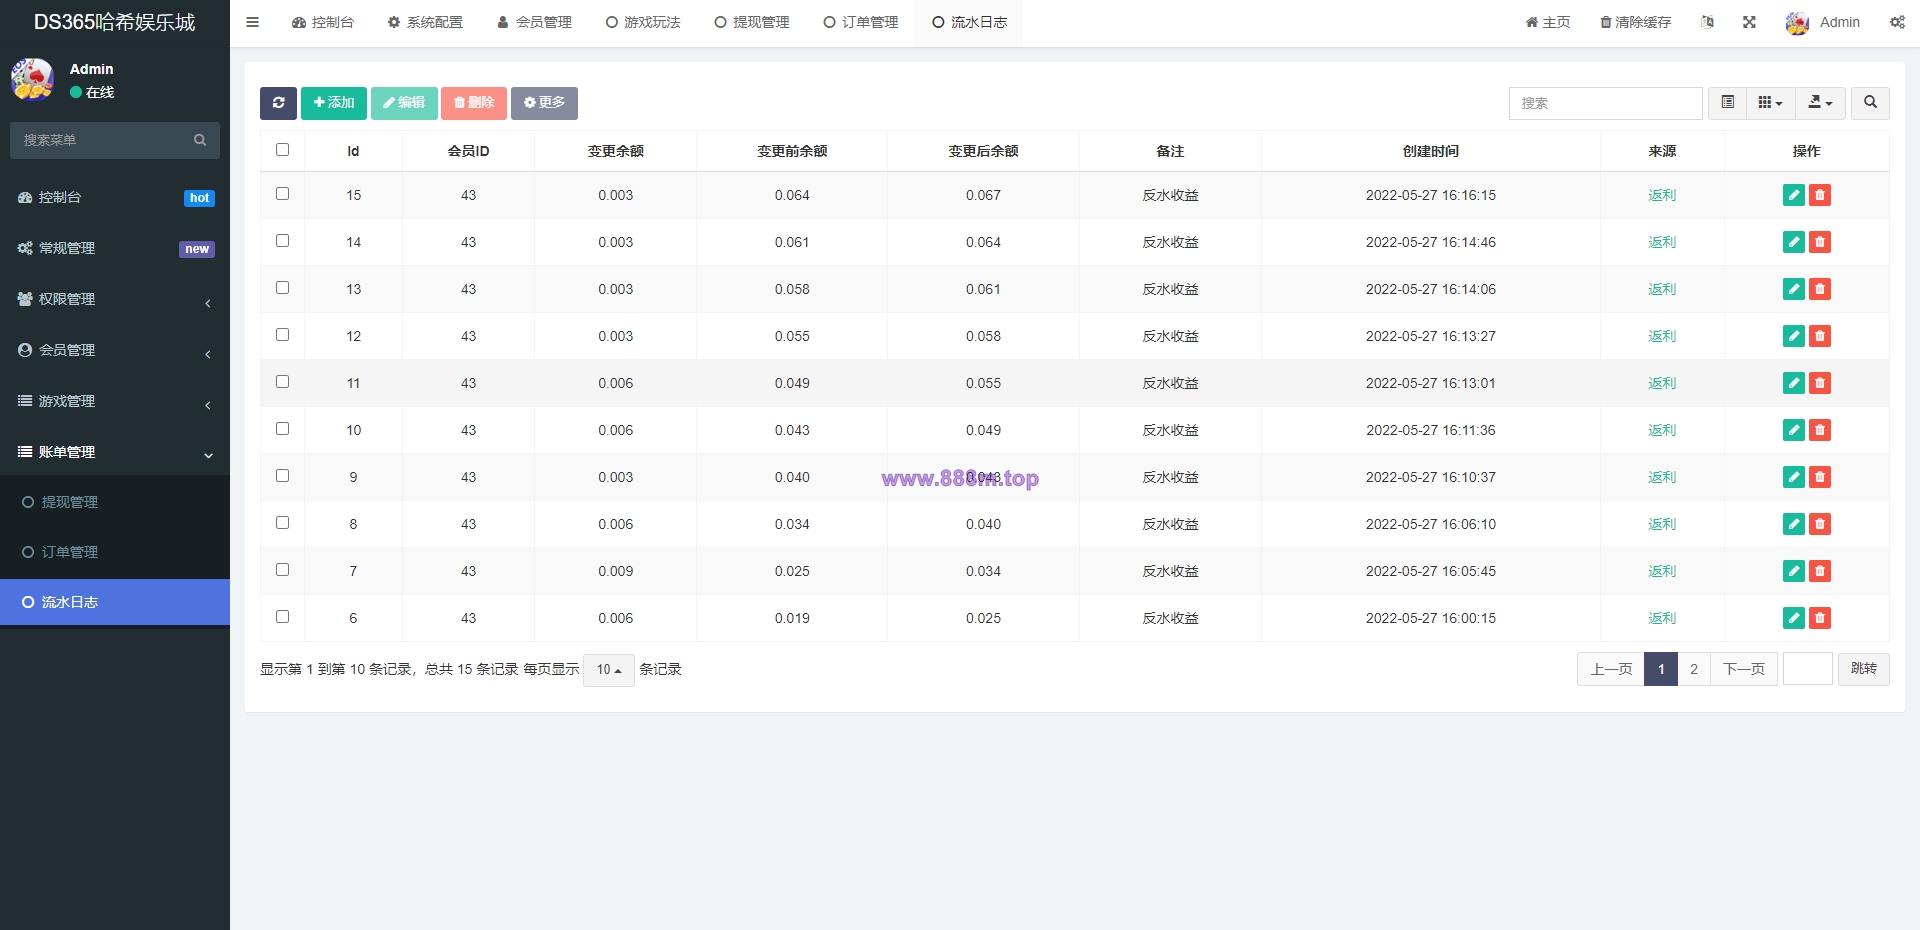Click the advanced search magnifier button
This screenshot has width=1920, height=930.
pos(1870,103)
